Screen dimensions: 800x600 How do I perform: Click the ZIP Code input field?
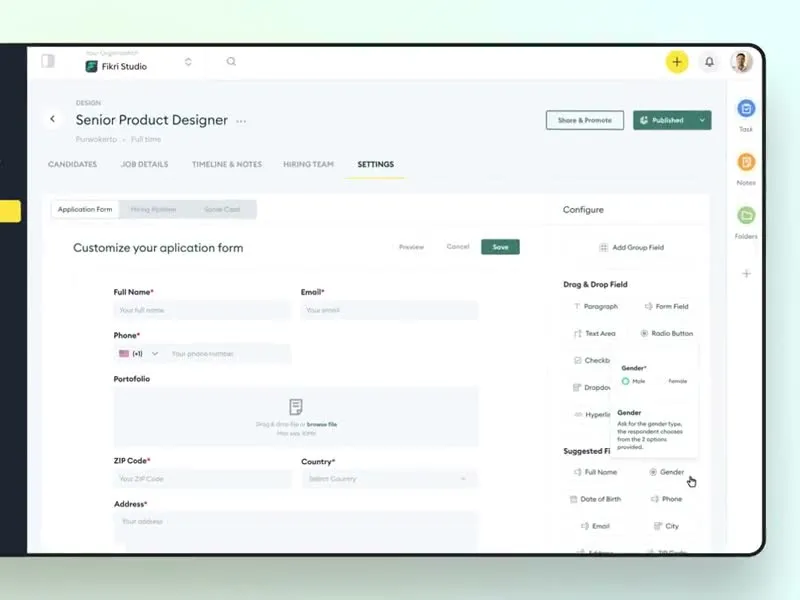coord(202,479)
